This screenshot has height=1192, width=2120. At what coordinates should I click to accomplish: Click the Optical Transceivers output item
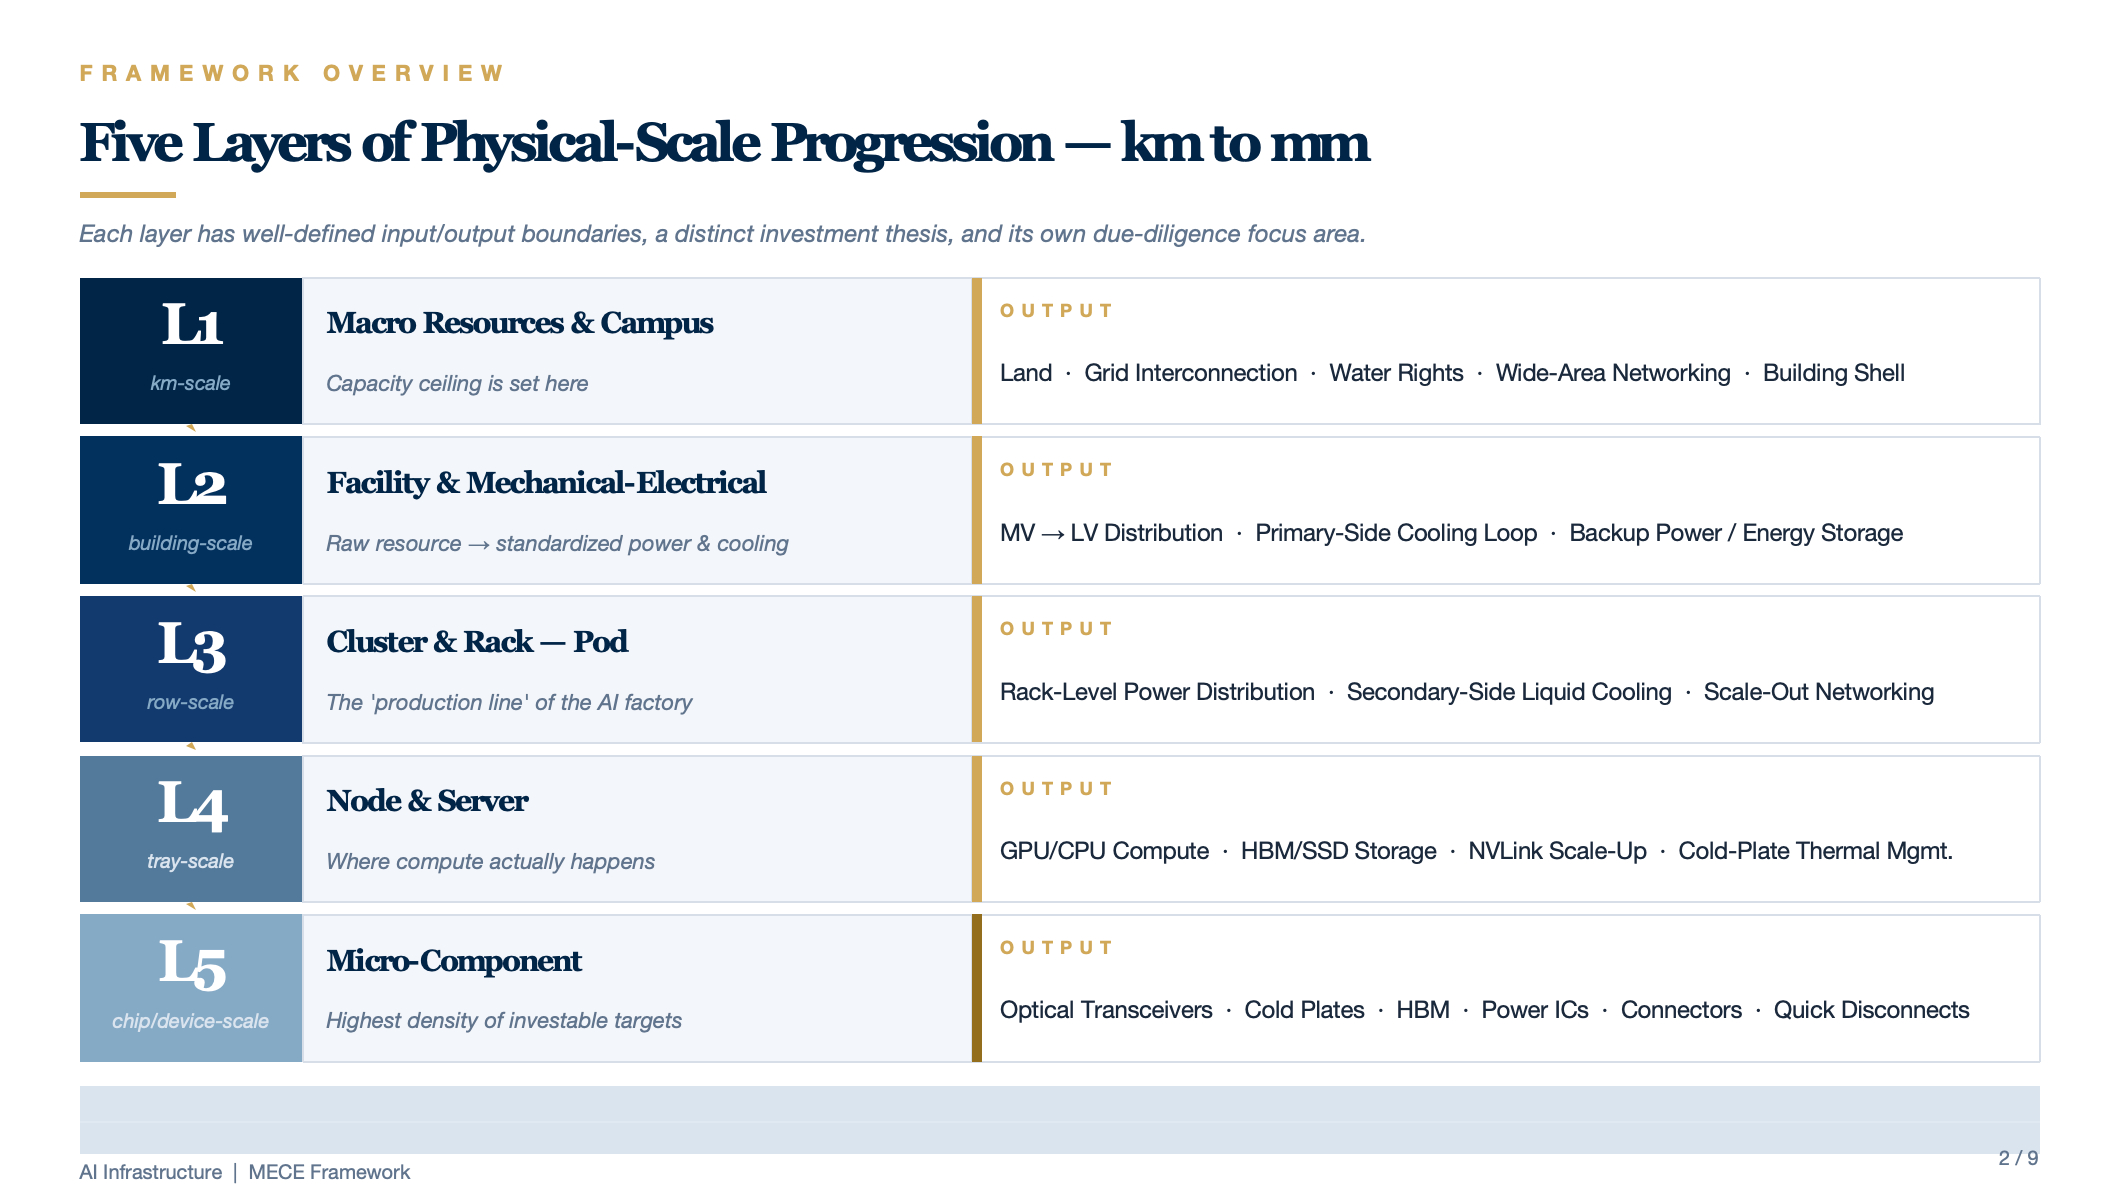[x=1106, y=1010]
